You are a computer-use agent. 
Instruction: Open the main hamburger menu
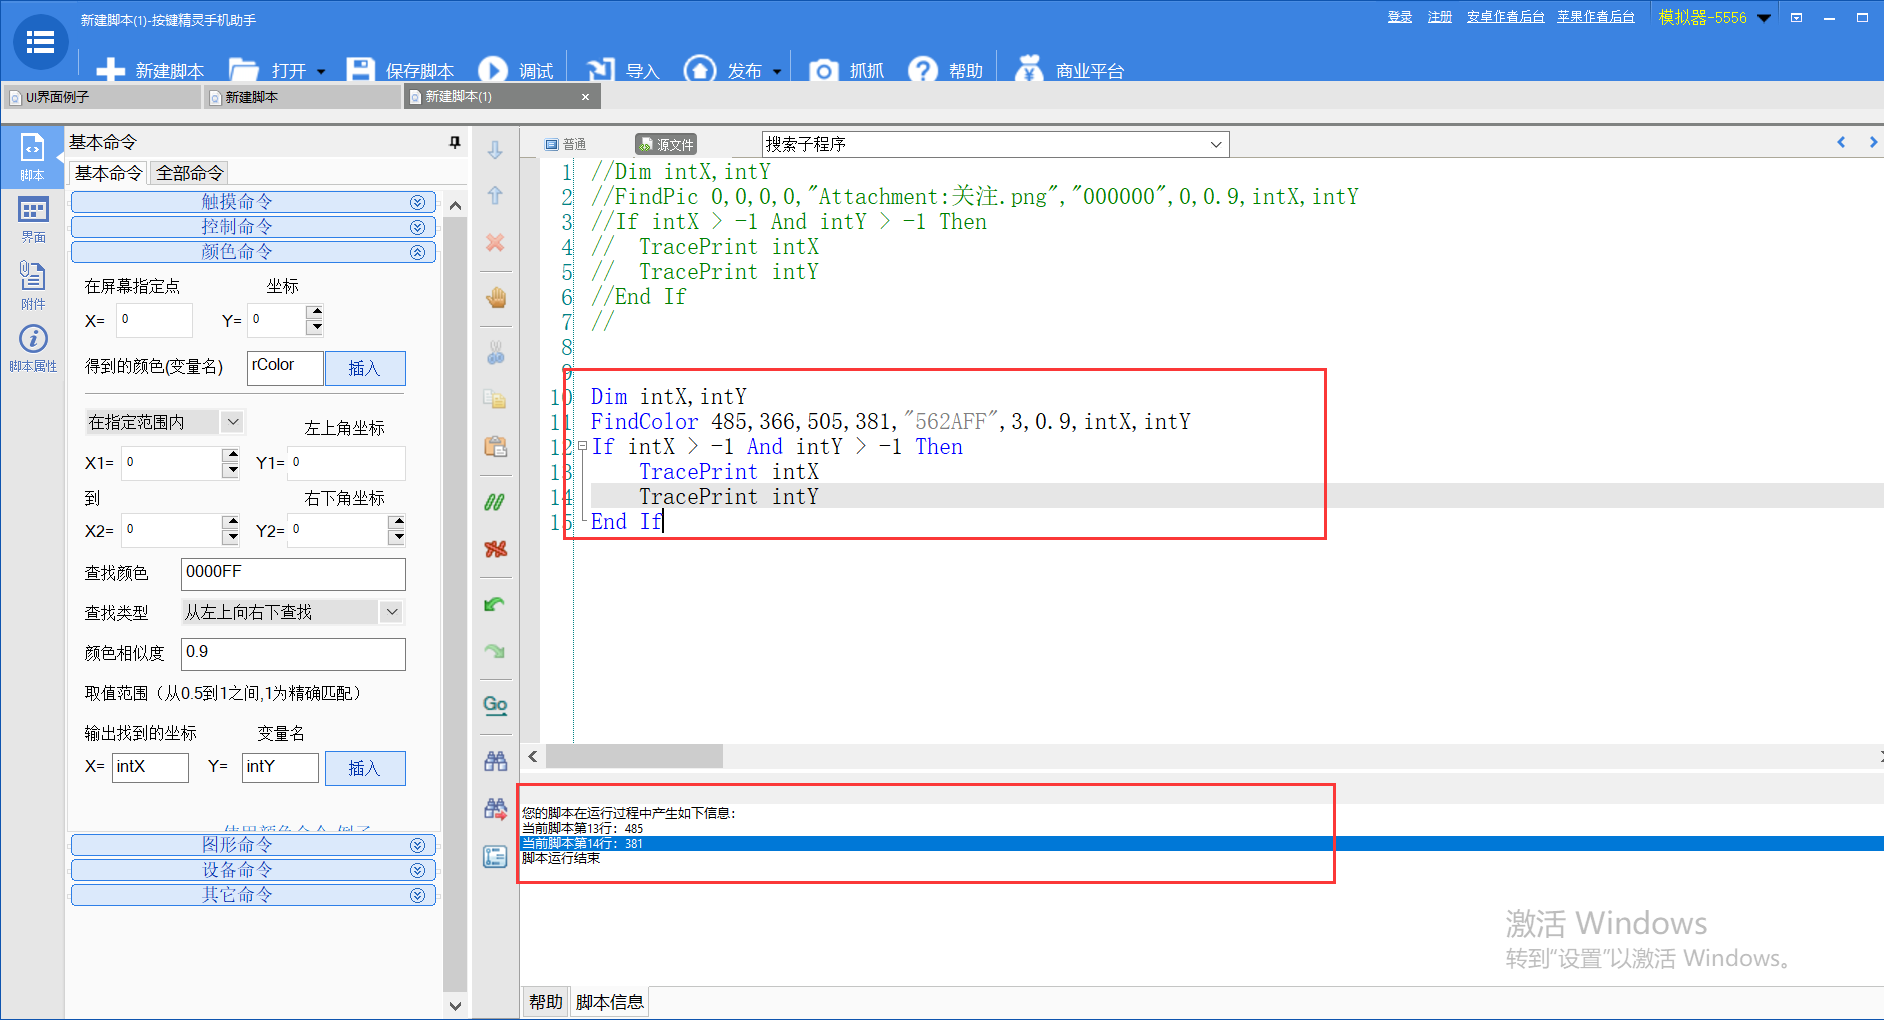point(40,42)
